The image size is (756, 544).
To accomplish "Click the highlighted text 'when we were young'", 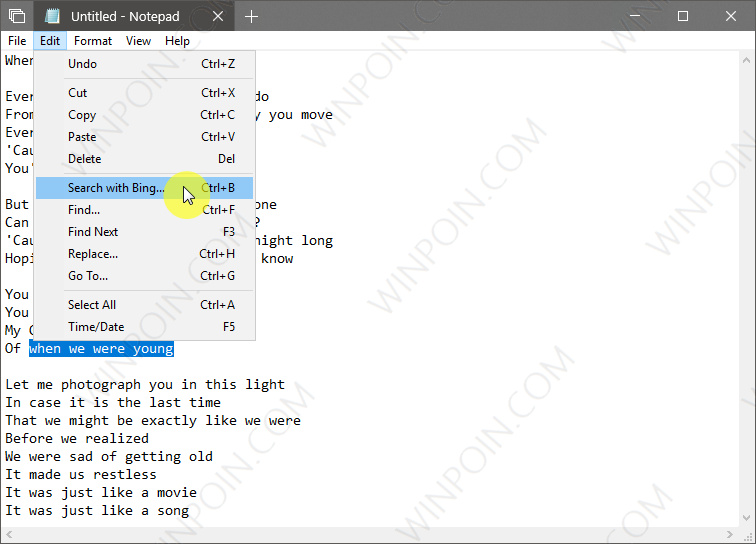I will (101, 349).
